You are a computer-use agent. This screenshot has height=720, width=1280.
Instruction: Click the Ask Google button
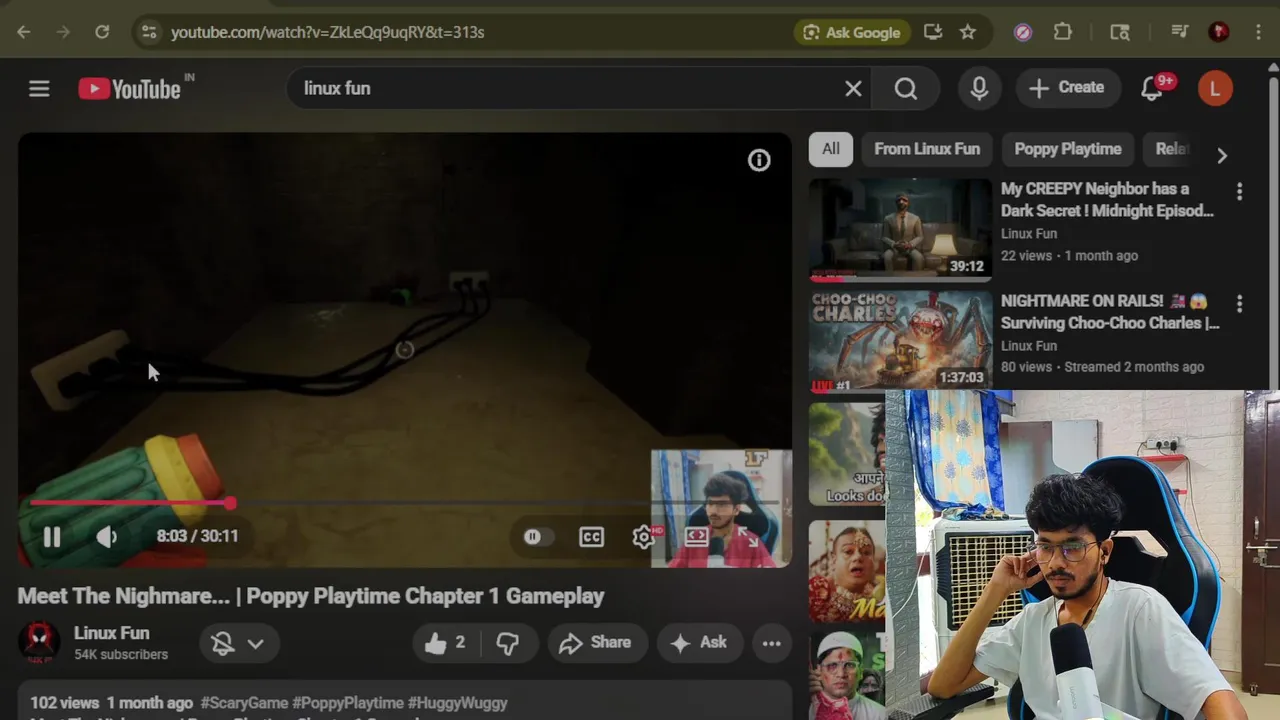tap(852, 32)
